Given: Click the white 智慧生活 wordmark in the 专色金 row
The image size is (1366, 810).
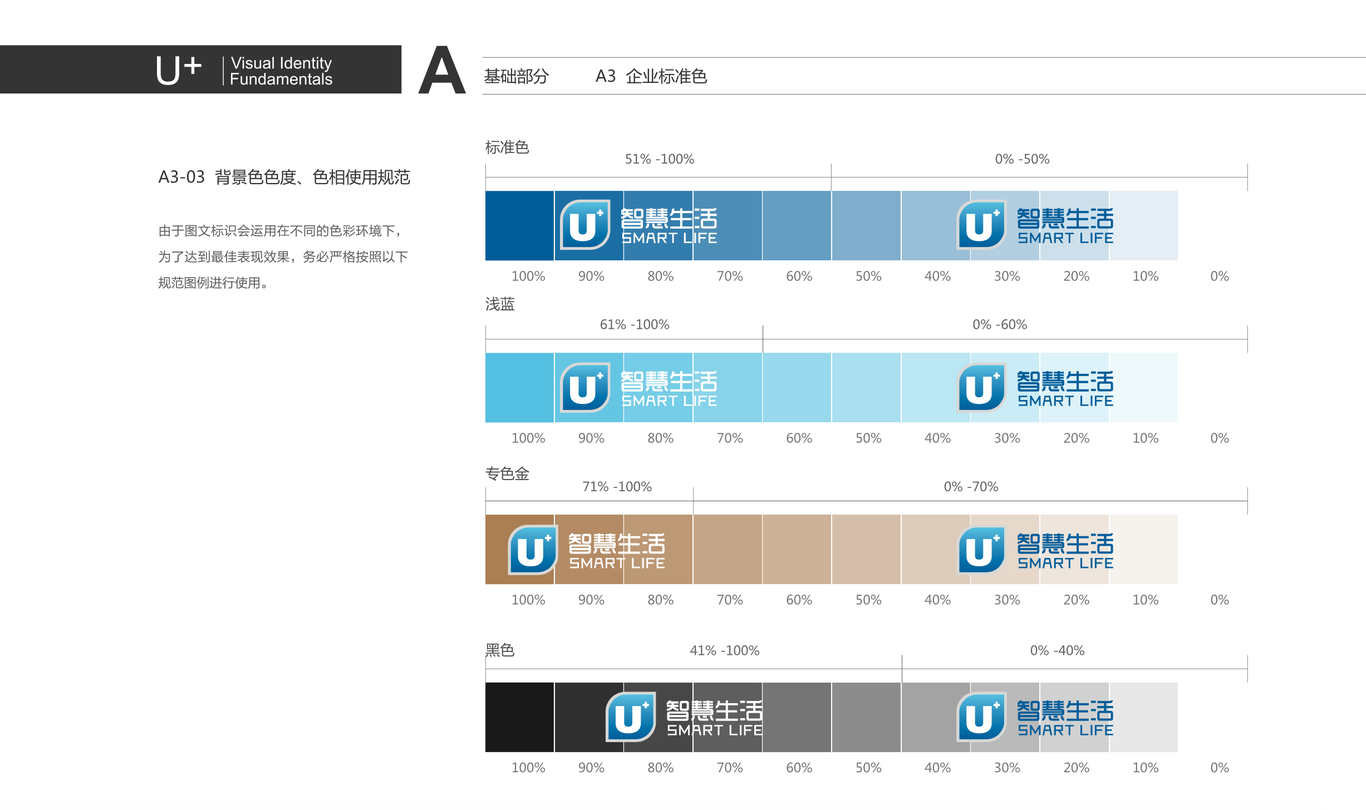Looking at the screenshot, I should point(617,544).
